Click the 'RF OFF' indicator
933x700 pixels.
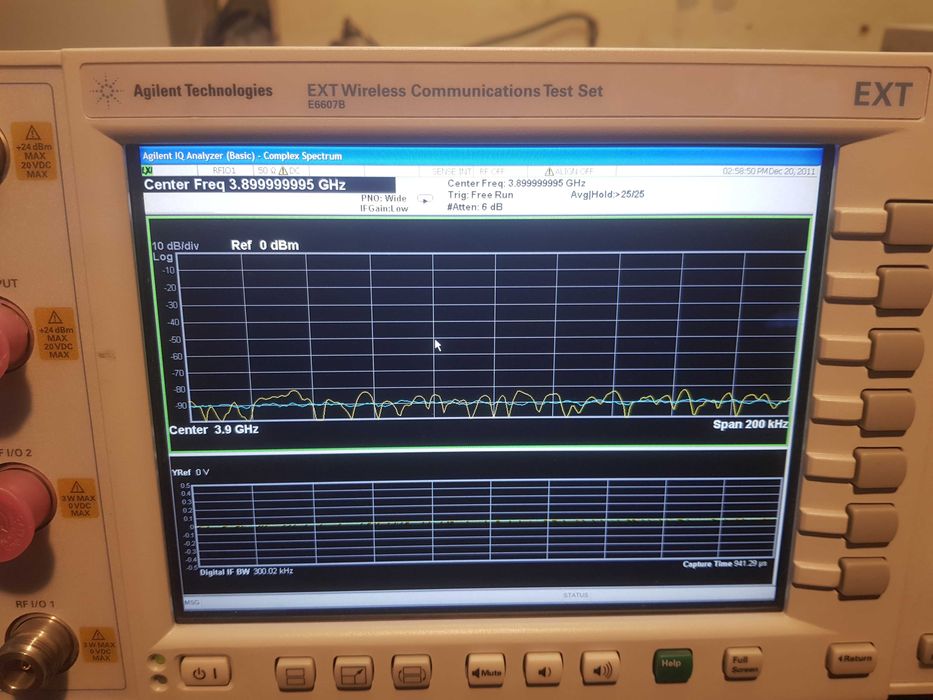[492, 171]
